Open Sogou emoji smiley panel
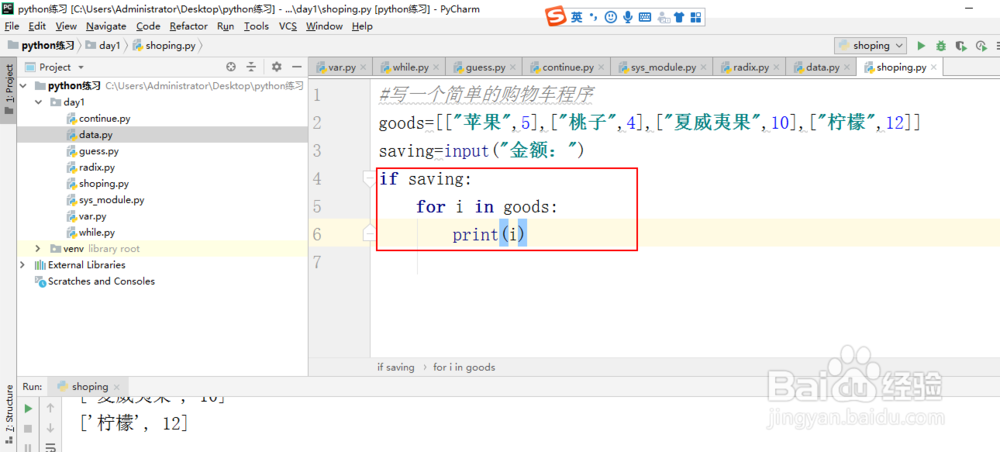The image size is (1000, 452). (x=610, y=17)
